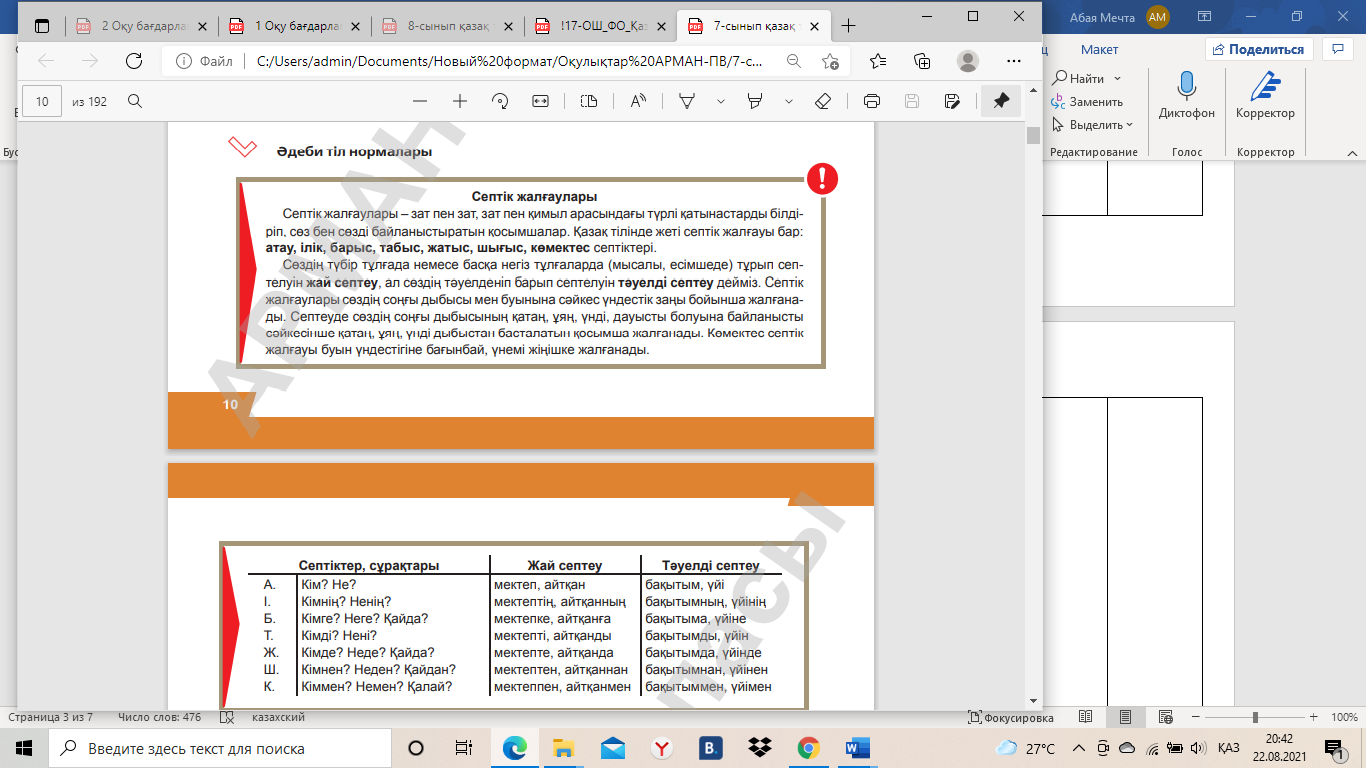This screenshot has width=1366, height=768.
Task: Start Read aloud in PDF toolbar
Action: 638,101
